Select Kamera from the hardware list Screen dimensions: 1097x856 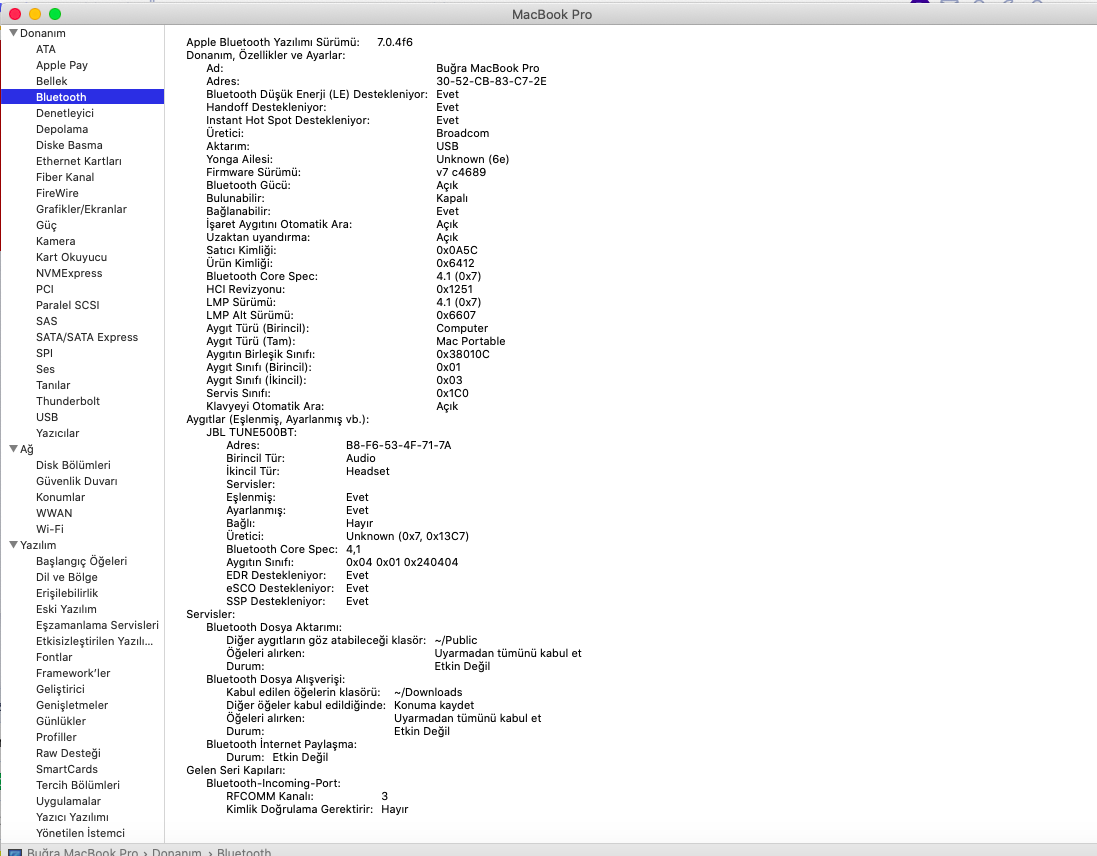[x=56, y=241]
